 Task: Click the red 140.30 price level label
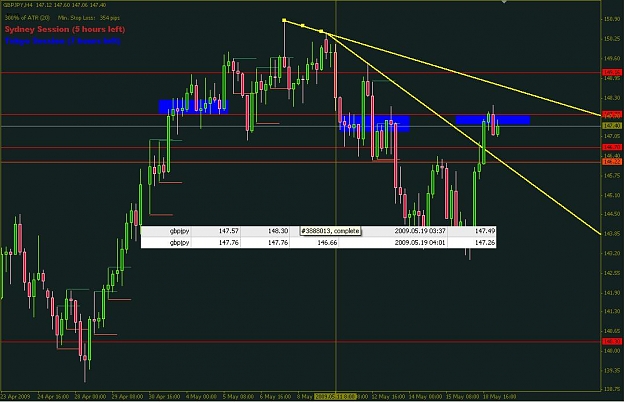coord(612,342)
